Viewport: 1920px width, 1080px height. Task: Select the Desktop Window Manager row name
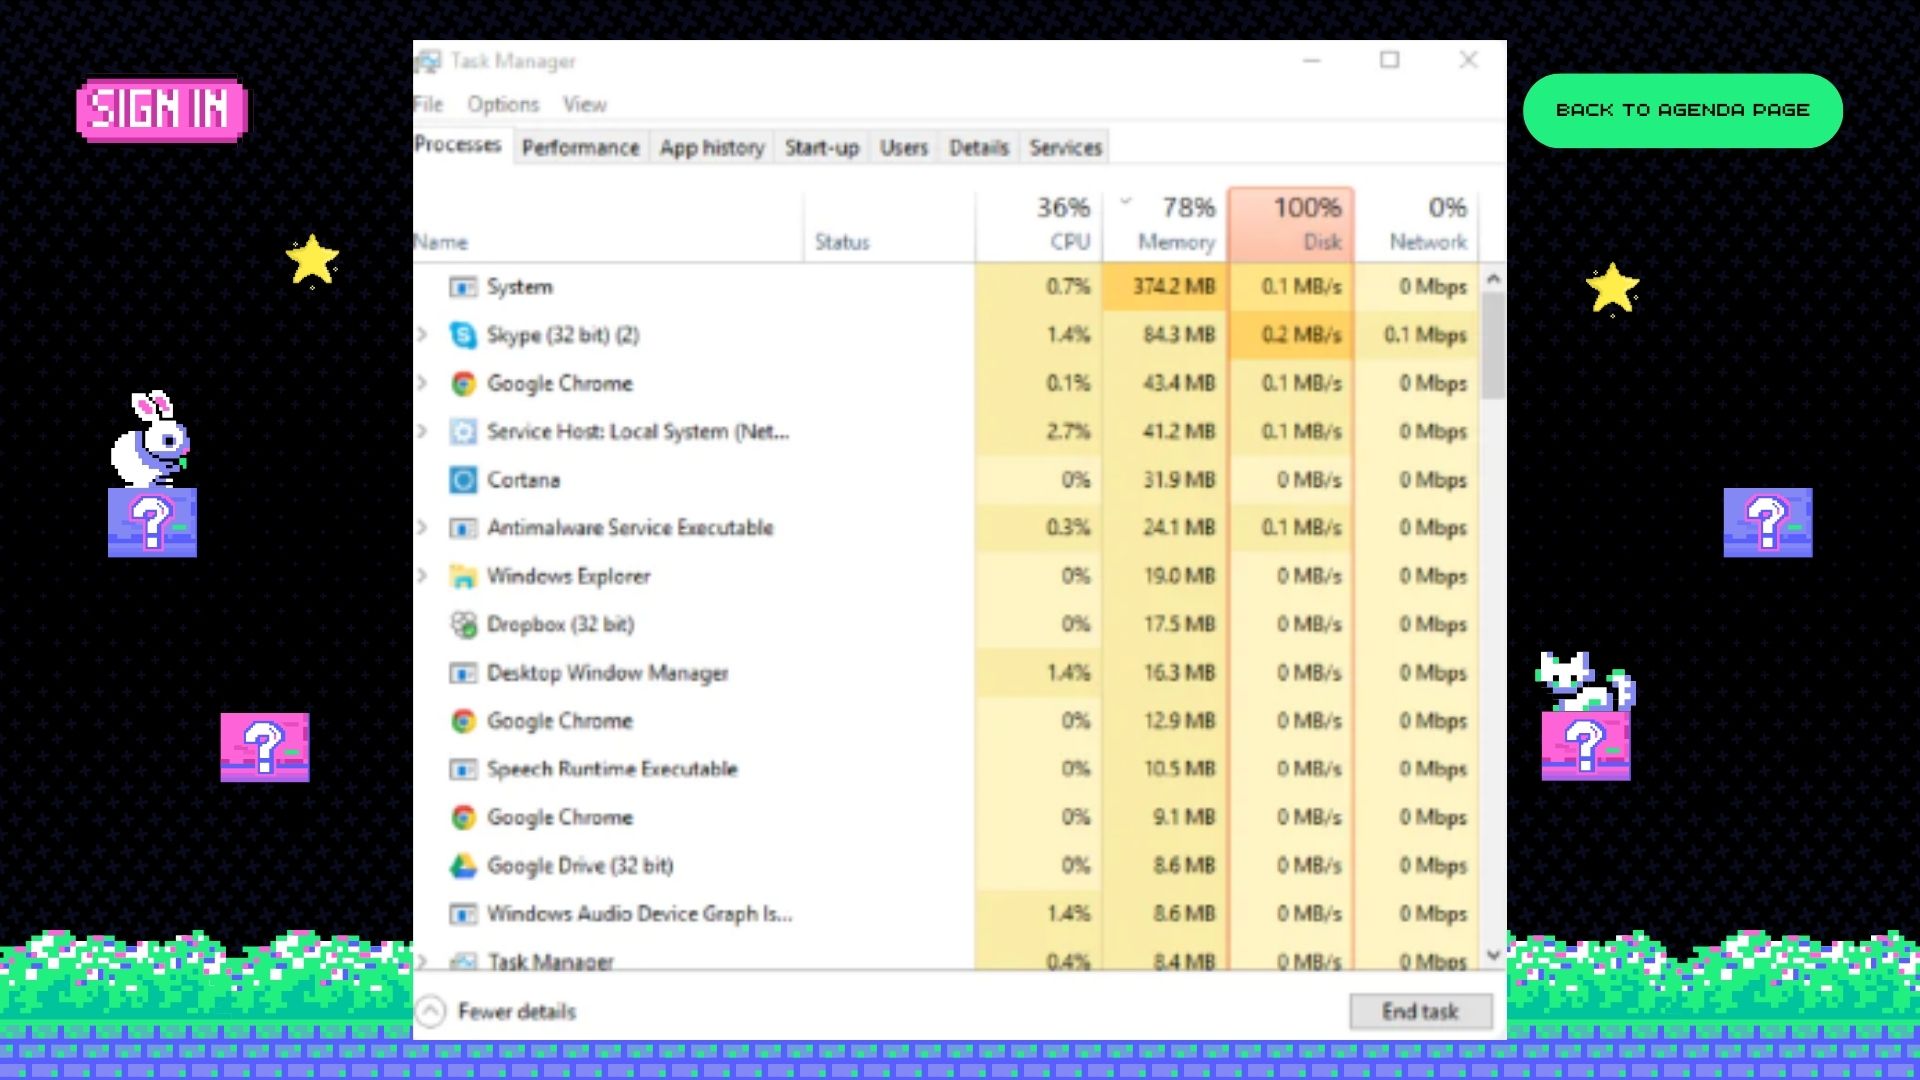607,673
